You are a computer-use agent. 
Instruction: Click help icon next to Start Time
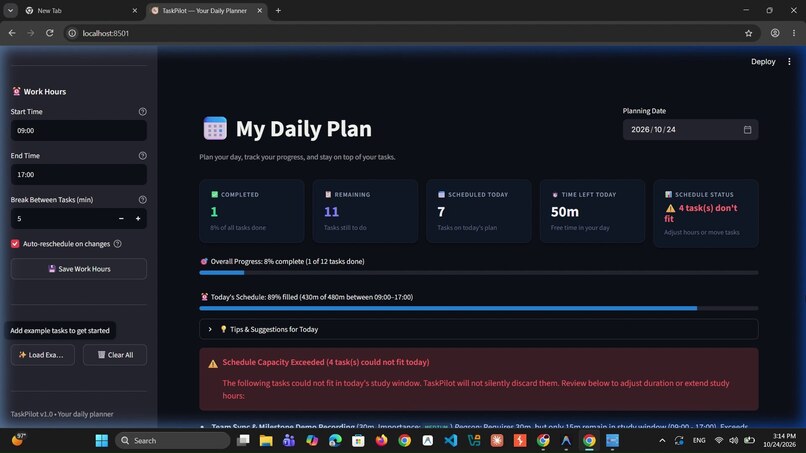(142, 112)
